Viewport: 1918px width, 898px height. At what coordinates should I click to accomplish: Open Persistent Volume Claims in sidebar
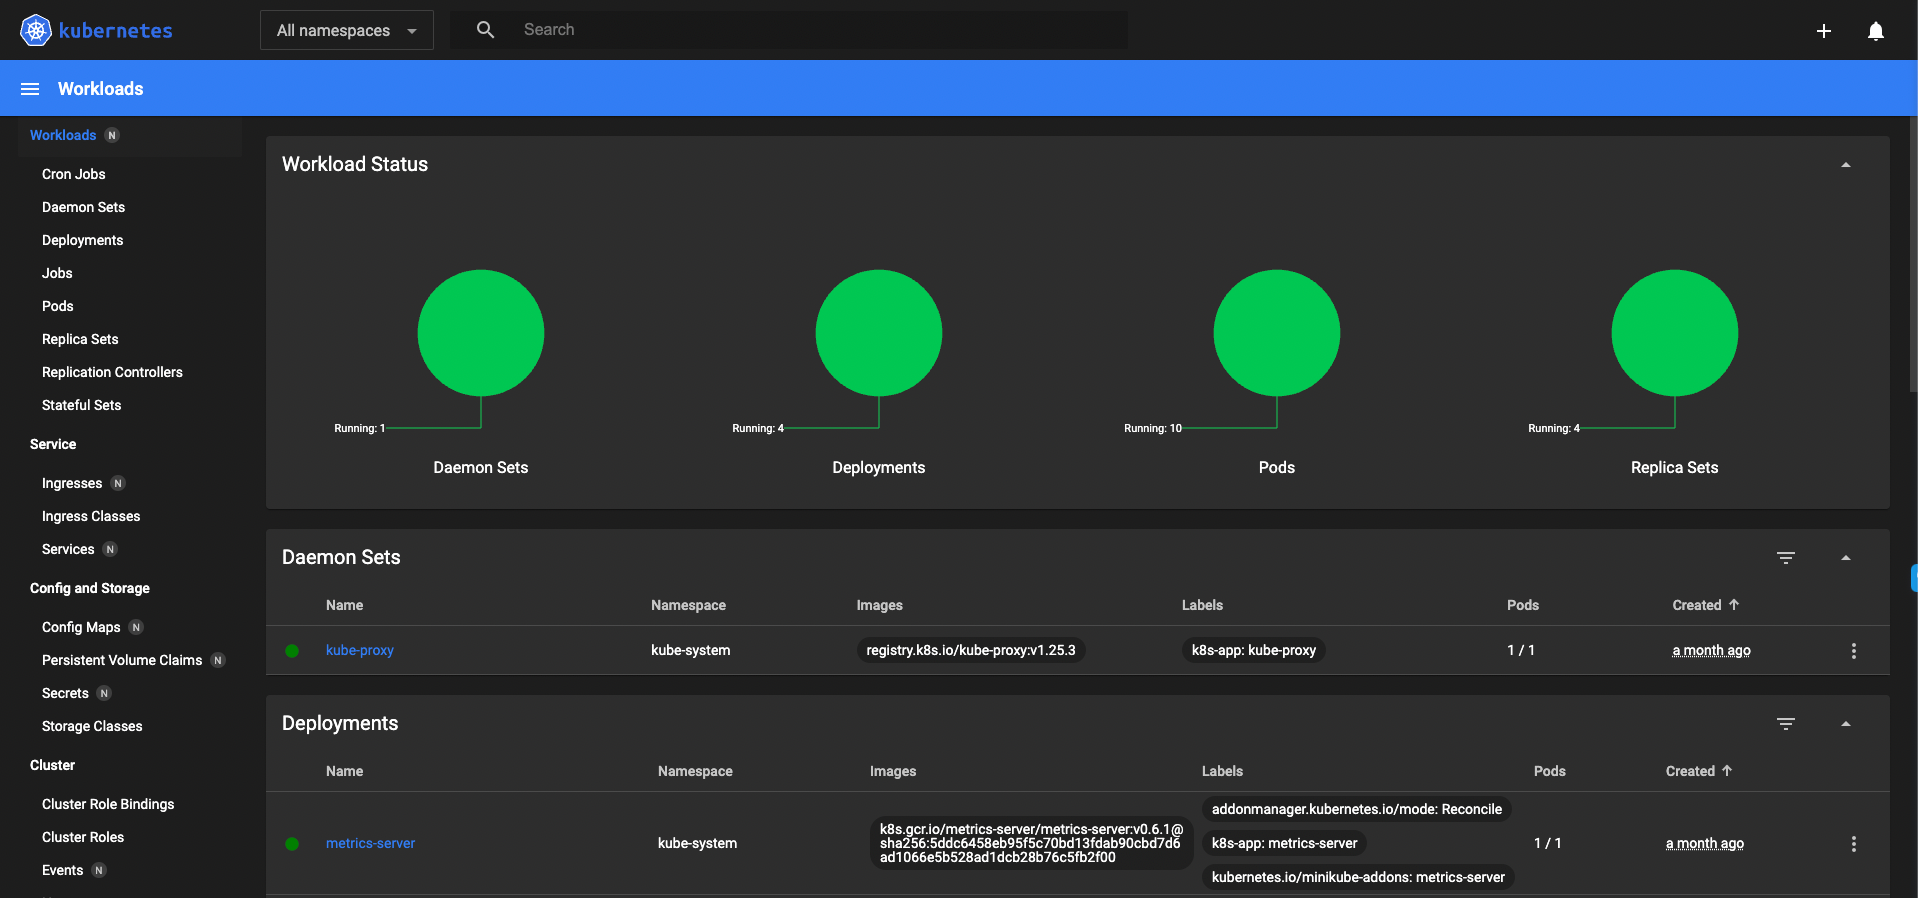pyautogui.click(x=122, y=660)
